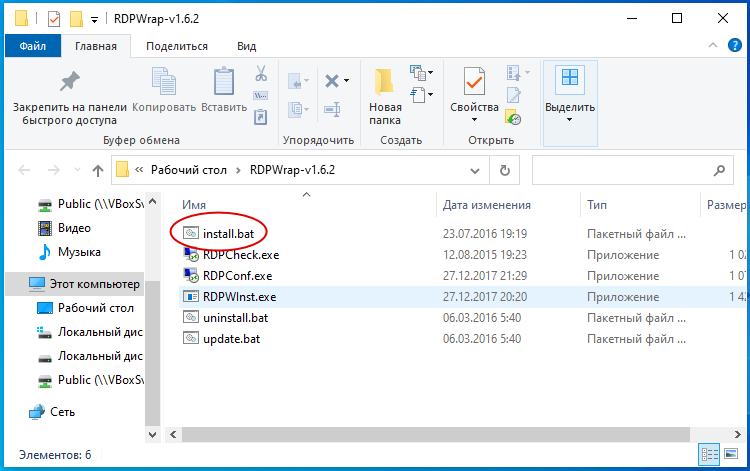This screenshot has width=750, height=471.
Task: Click properties checkmark in quick access toolbar
Action: tap(54, 19)
